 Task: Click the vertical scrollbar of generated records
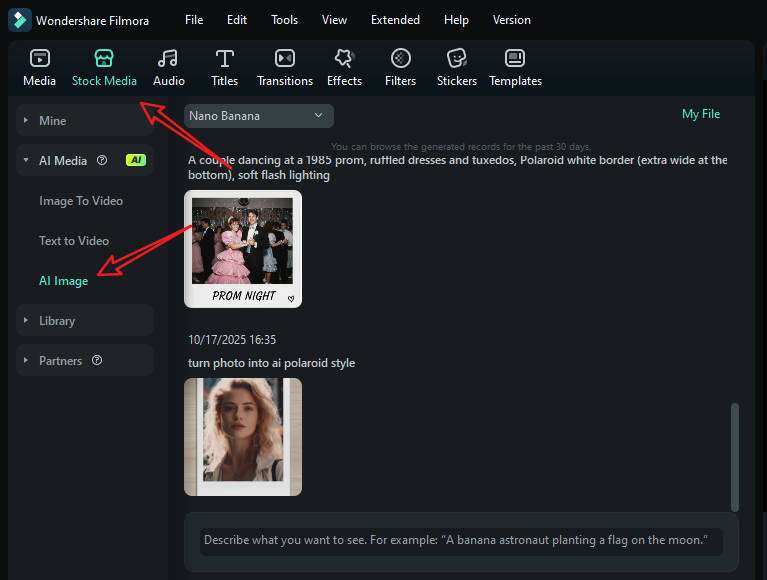(x=735, y=457)
